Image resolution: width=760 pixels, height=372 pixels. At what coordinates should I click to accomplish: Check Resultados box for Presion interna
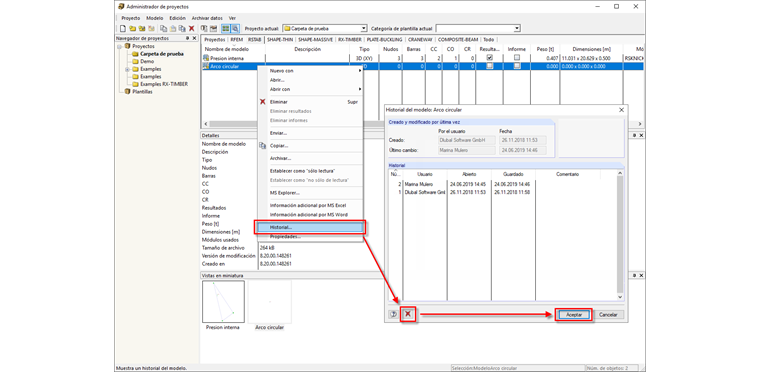tap(490, 58)
